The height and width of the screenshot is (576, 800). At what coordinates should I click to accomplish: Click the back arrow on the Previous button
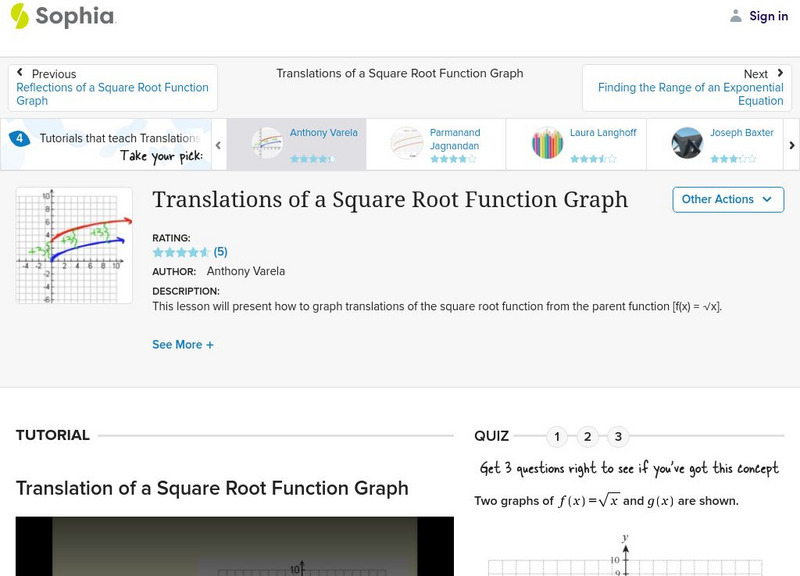(x=22, y=73)
